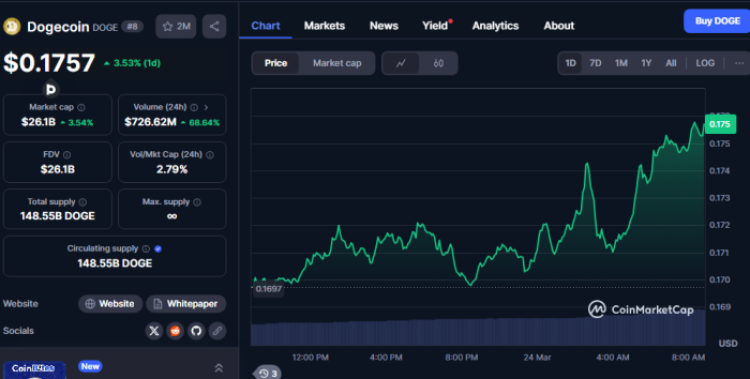This screenshot has width=750, height=379.
Task: Open Vol/Mkt Cap (24h) info icon
Action: 210,155
